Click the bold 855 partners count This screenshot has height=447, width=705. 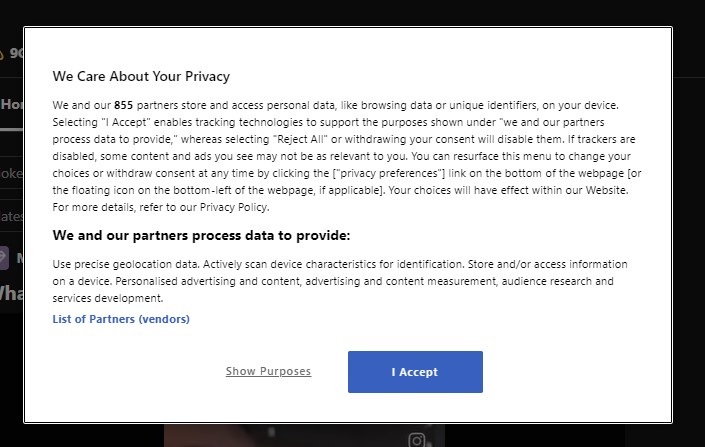coord(123,105)
